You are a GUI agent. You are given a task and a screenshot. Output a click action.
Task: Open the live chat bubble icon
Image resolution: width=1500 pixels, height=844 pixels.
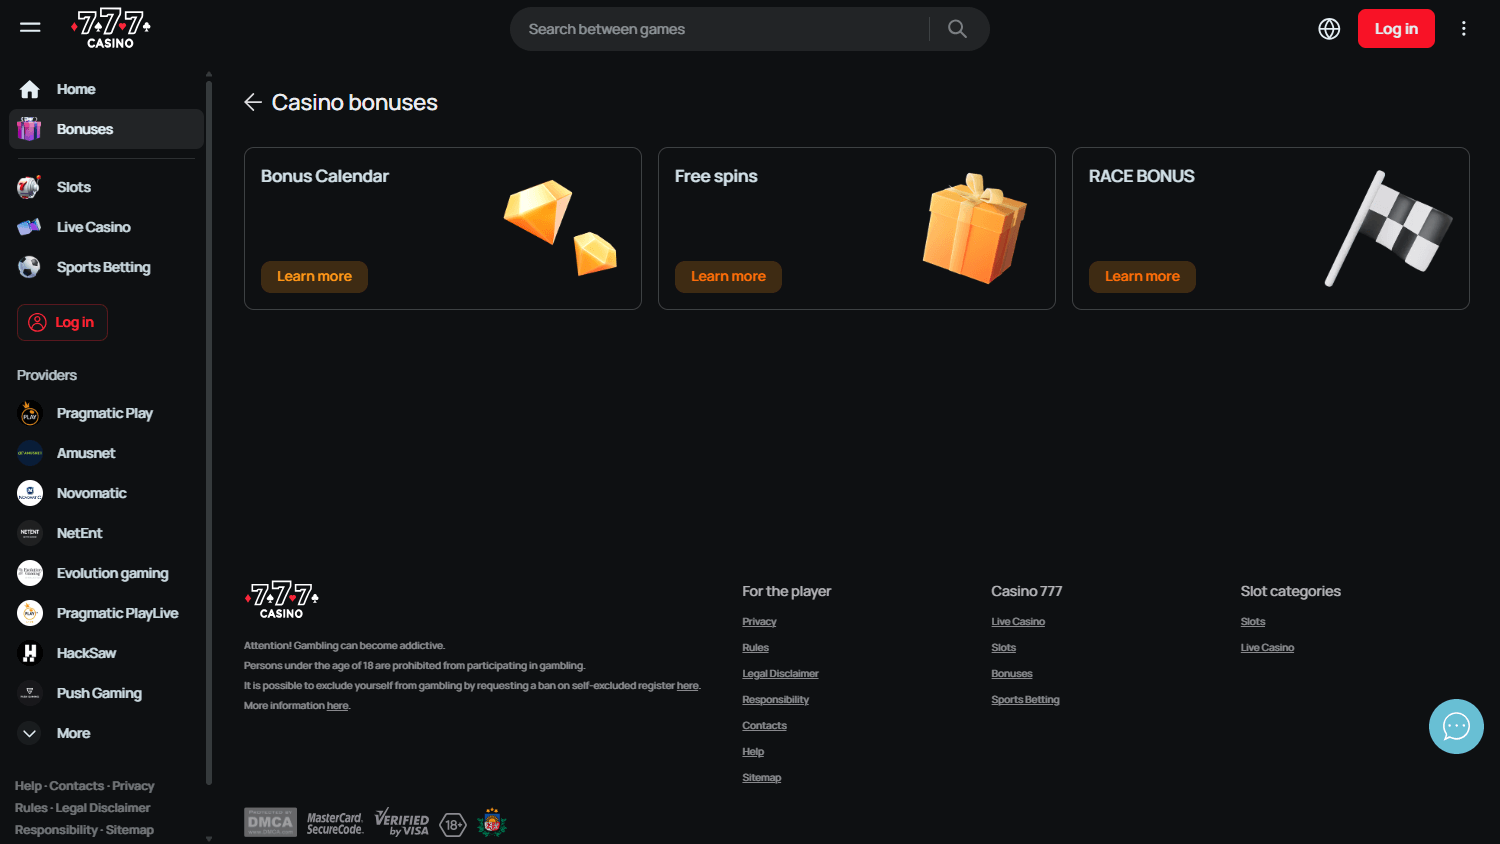click(1456, 726)
